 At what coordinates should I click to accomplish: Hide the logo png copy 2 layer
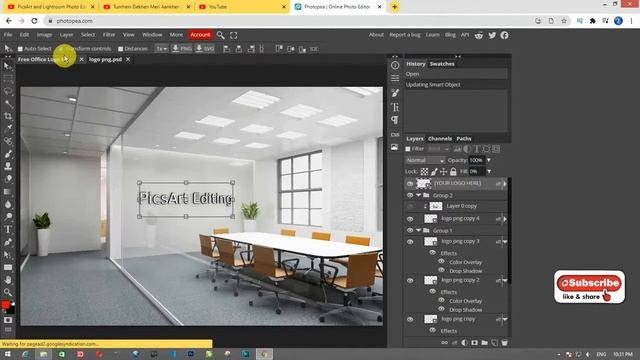pos(410,280)
